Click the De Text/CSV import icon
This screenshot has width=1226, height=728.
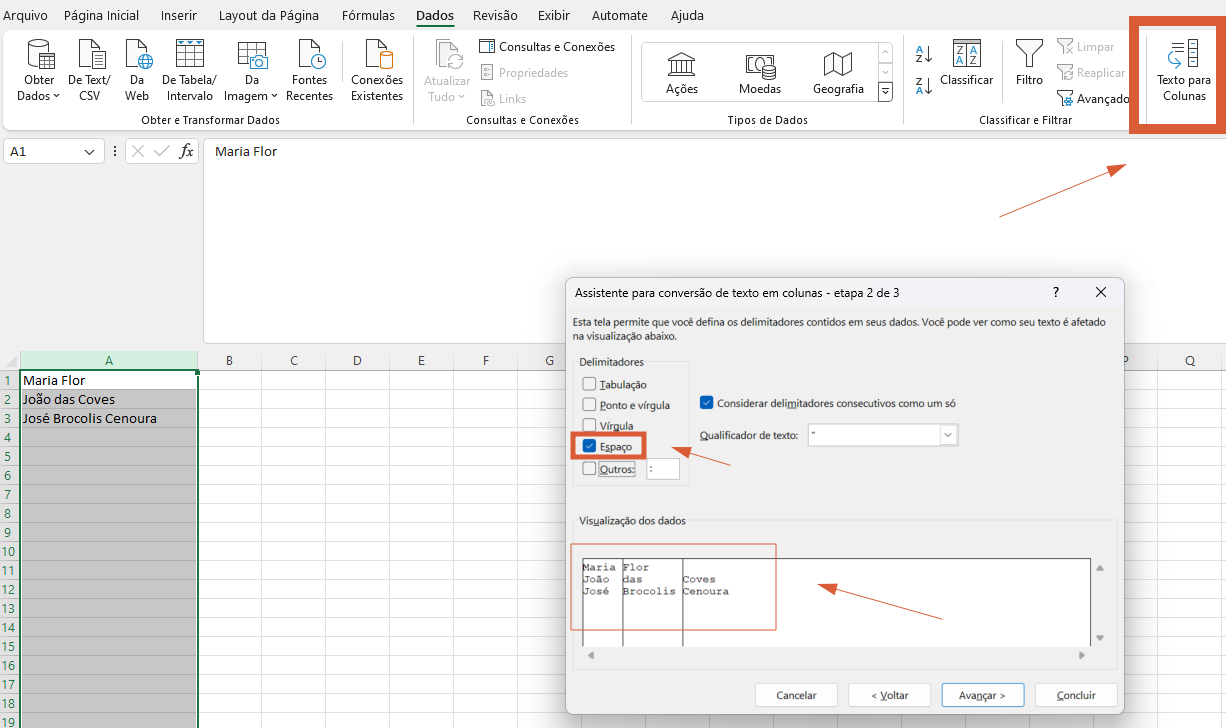coord(89,71)
